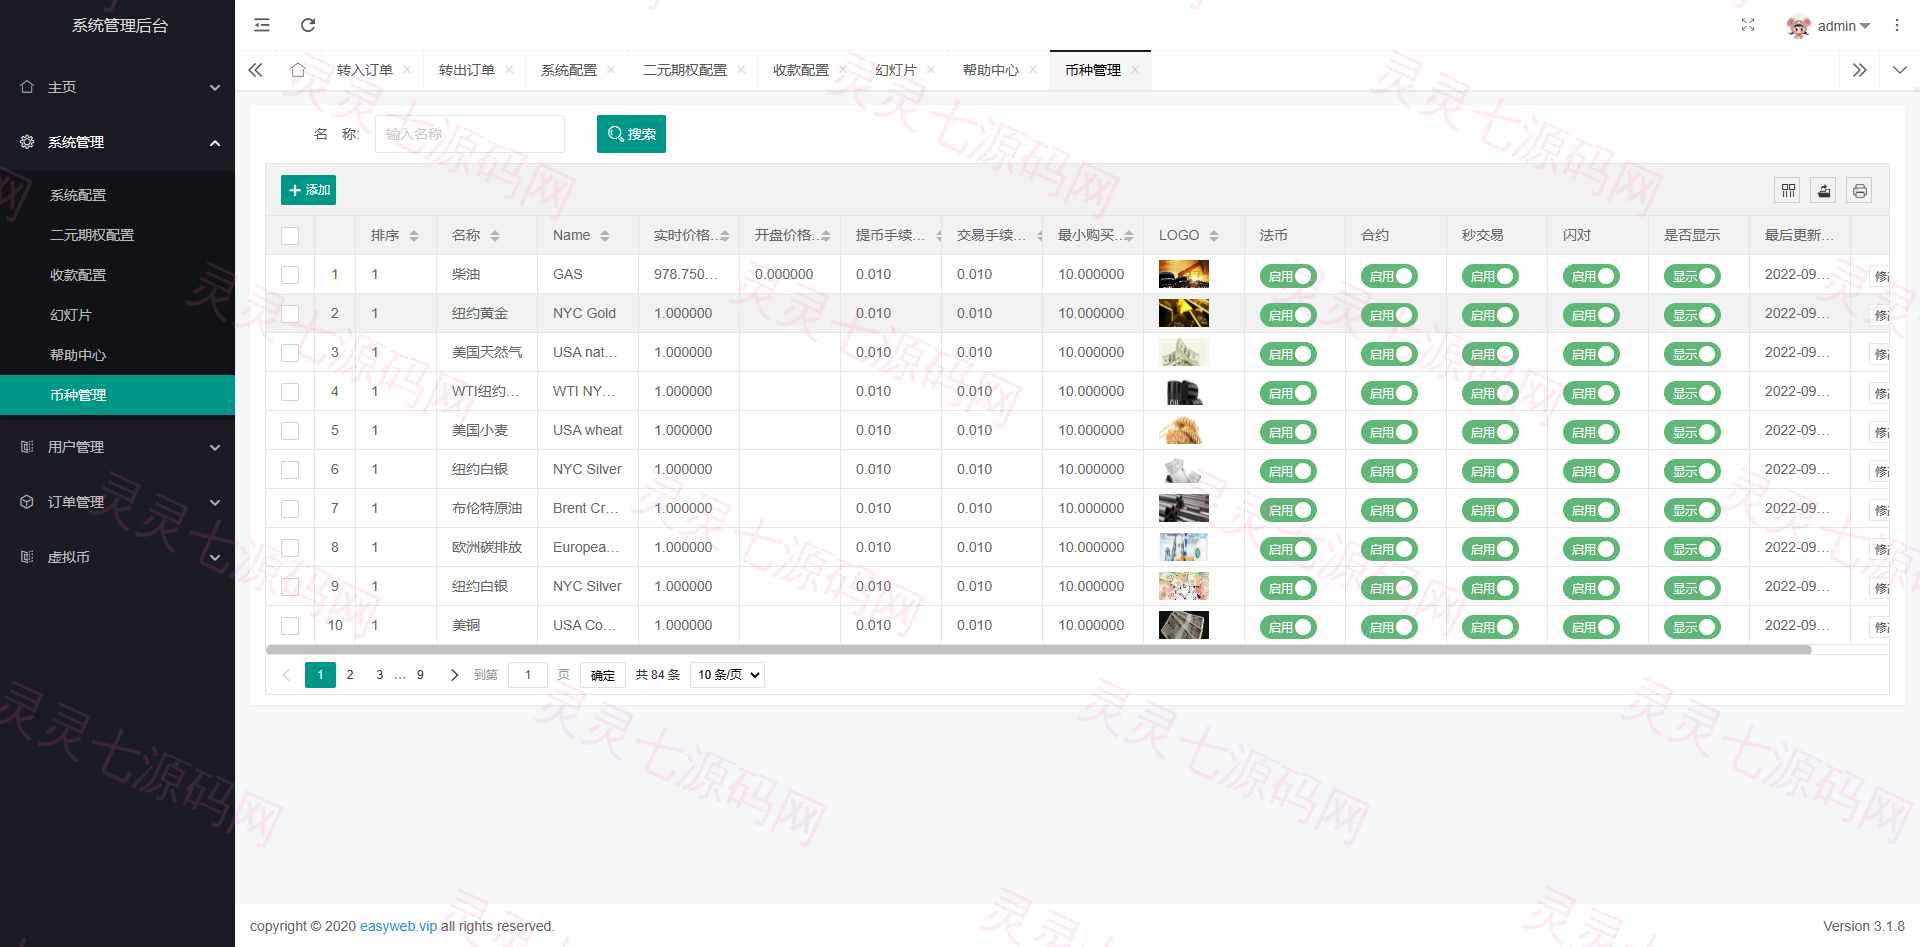Toggle 是否显示 switch for 布伦特原油 row

(1692, 510)
